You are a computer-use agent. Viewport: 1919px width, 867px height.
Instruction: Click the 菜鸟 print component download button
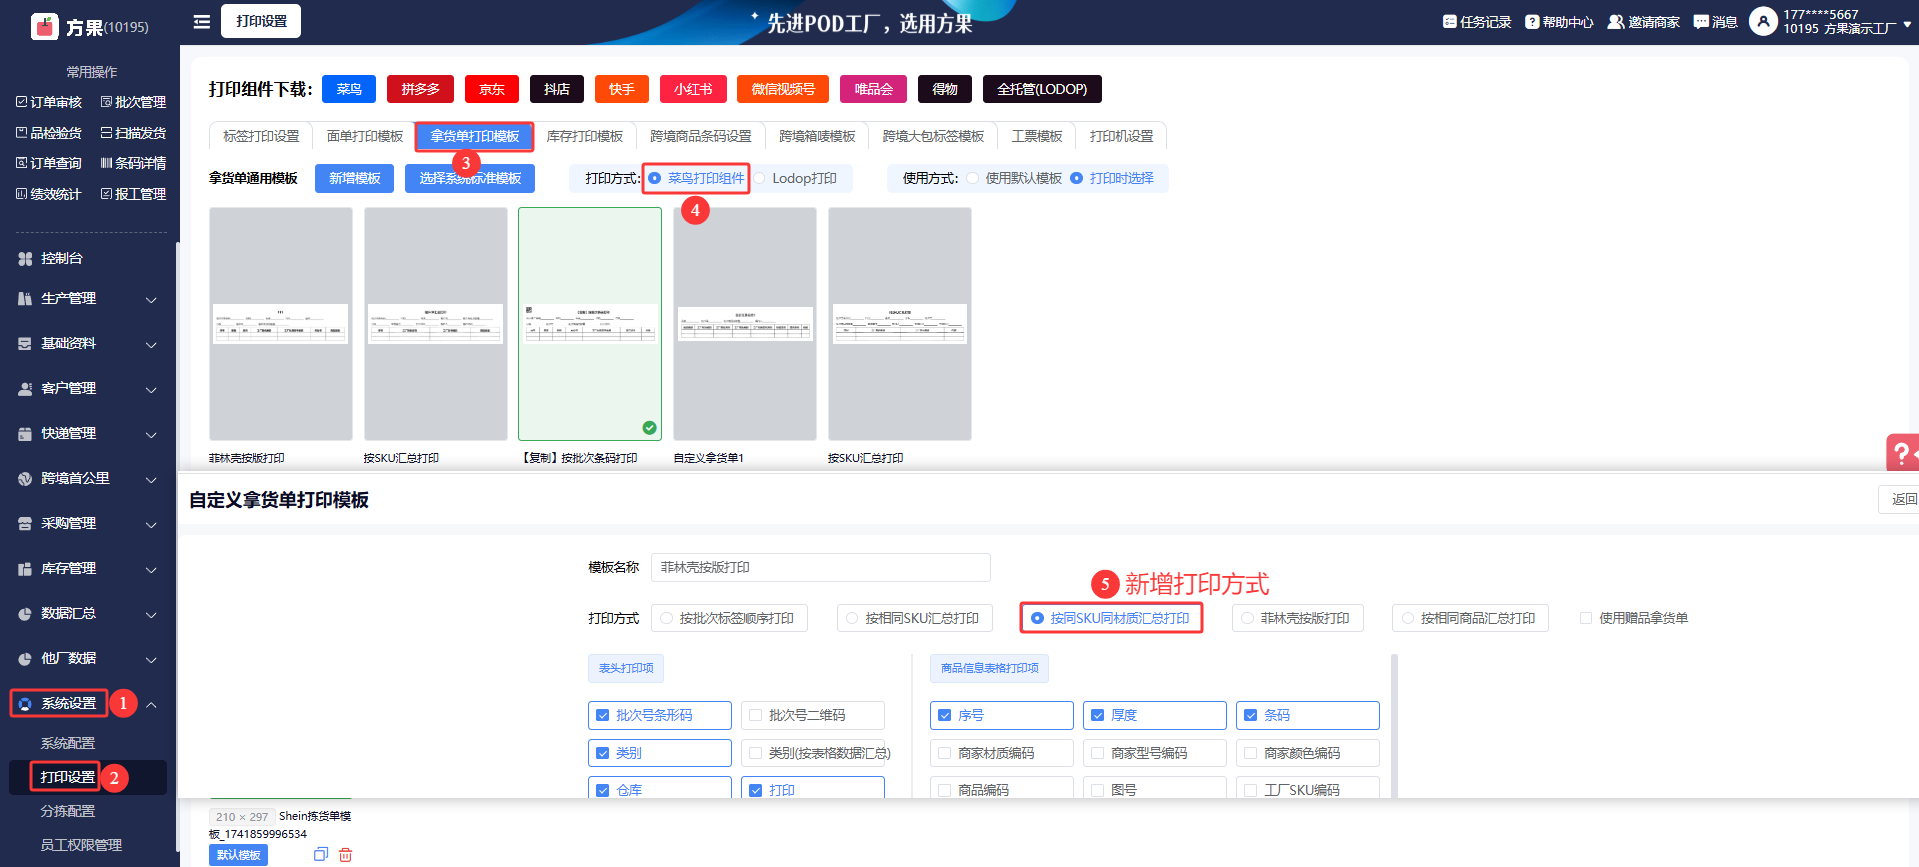click(349, 89)
